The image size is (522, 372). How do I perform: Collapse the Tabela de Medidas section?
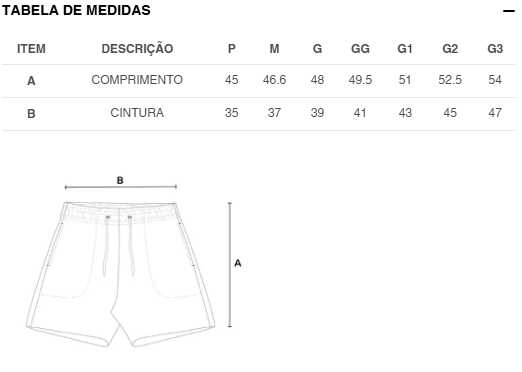coord(509,11)
